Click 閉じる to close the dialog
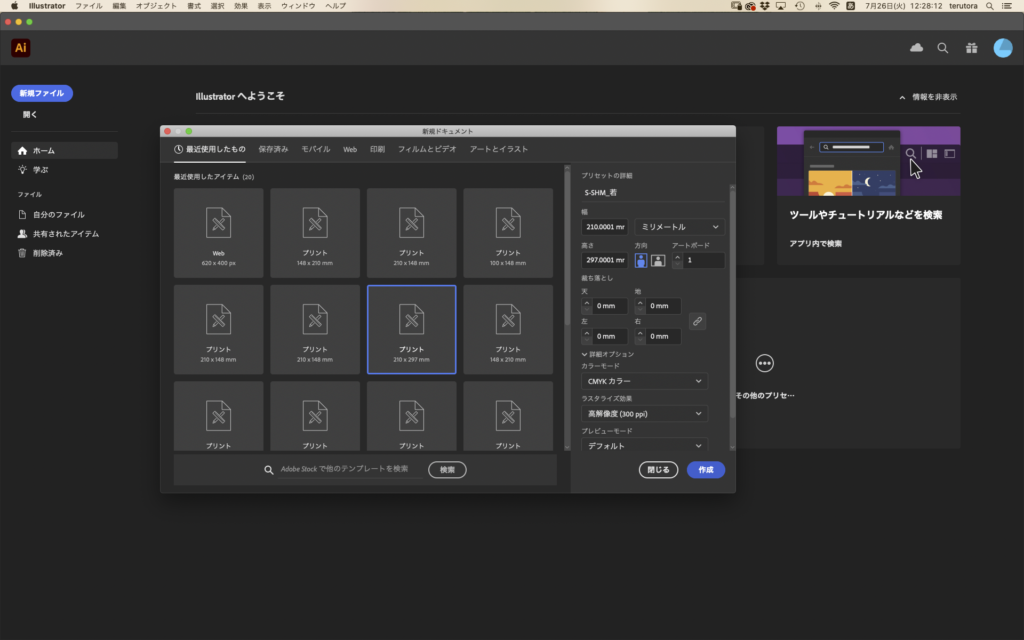Screen dimensions: 1024x640 658,470
